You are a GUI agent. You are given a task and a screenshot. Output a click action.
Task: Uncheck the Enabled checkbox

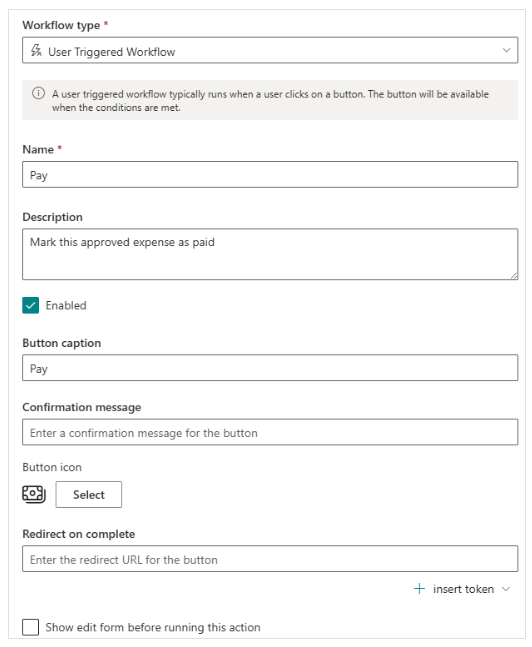point(31,305)
